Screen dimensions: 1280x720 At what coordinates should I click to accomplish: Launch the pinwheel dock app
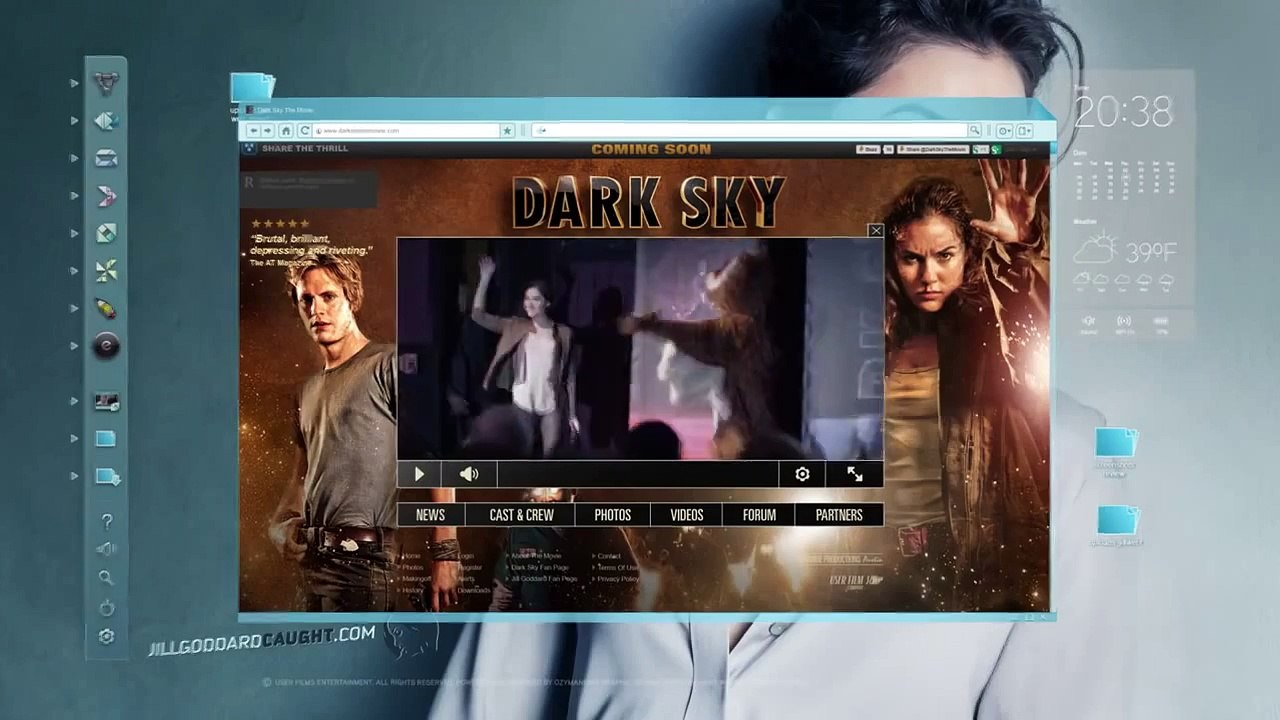[106, 271]
